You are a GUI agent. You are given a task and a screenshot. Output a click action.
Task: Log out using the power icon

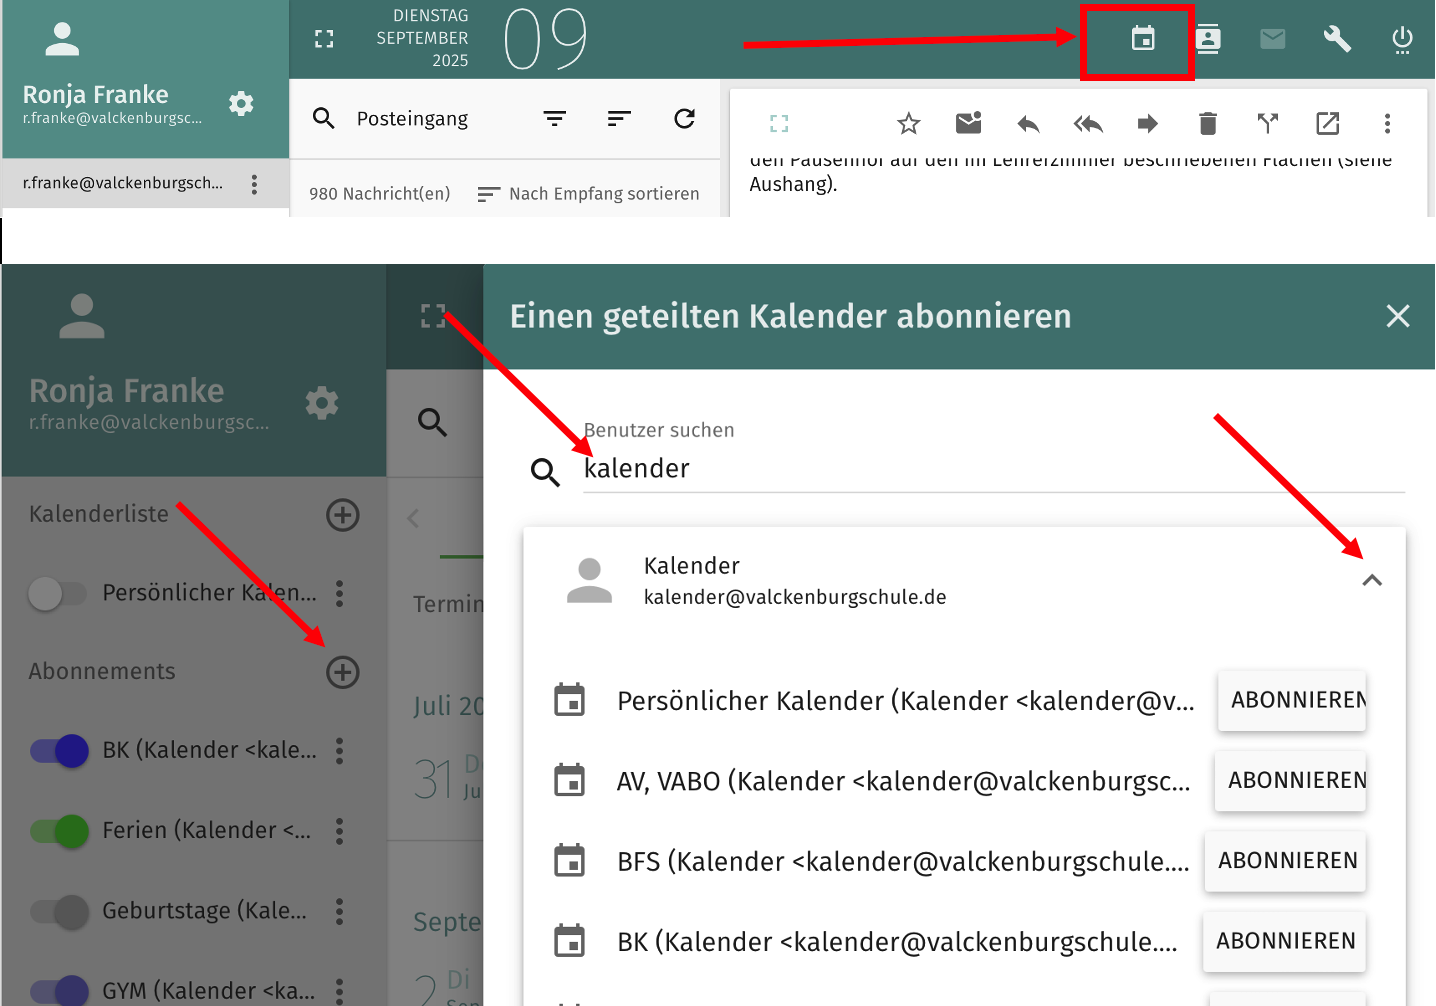[1402, 39]
